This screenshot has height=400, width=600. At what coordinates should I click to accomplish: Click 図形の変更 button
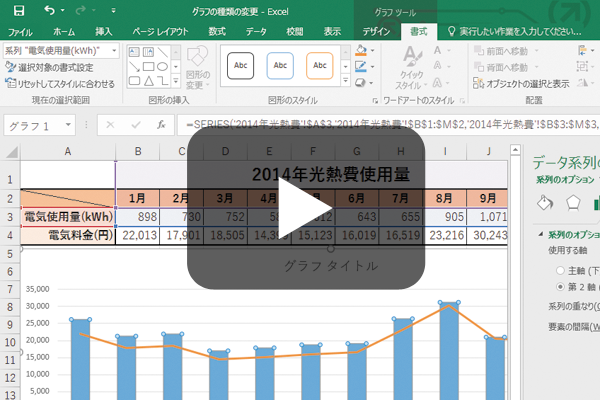coord(197,68)
